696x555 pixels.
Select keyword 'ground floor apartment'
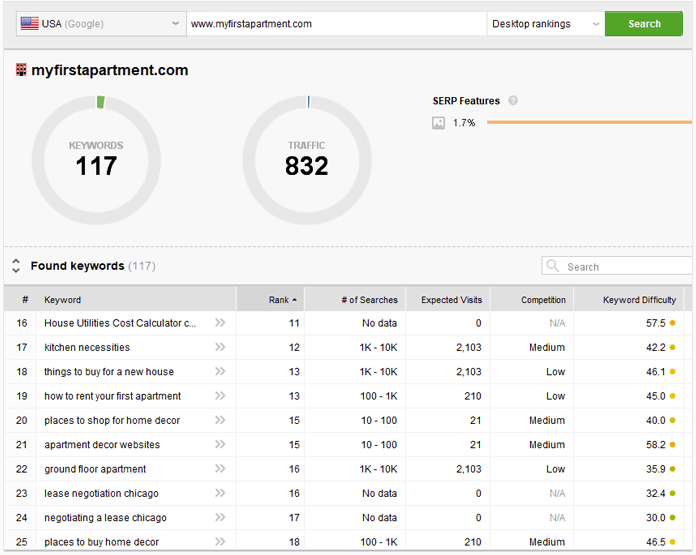tap(95, 469)
